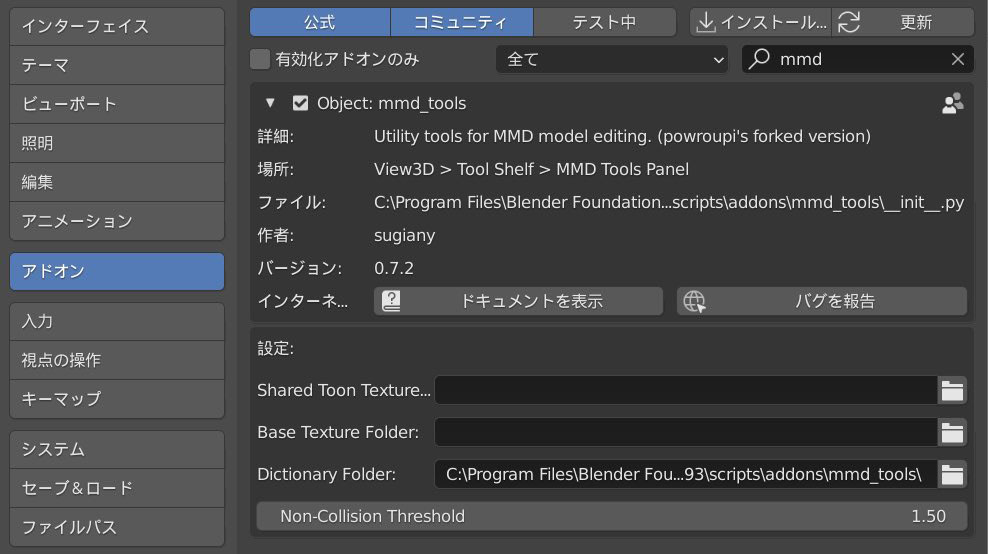Click the download icon on the インストール button

tap(706, 23)
